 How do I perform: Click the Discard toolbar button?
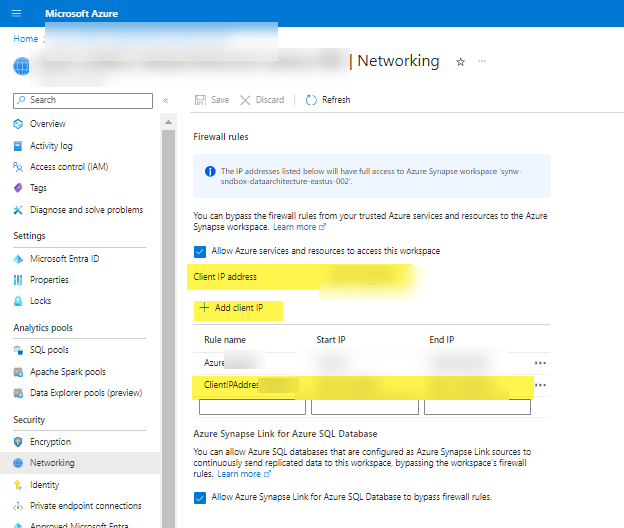[x=262, y=100]
